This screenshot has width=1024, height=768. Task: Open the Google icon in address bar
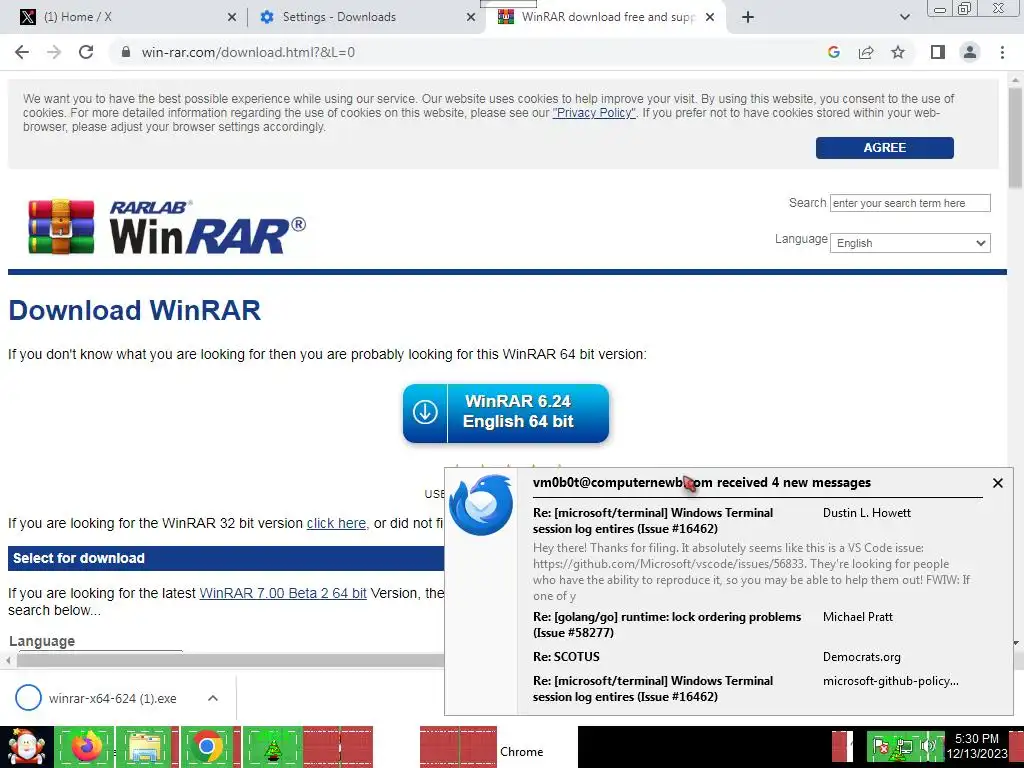coord(833,52)
